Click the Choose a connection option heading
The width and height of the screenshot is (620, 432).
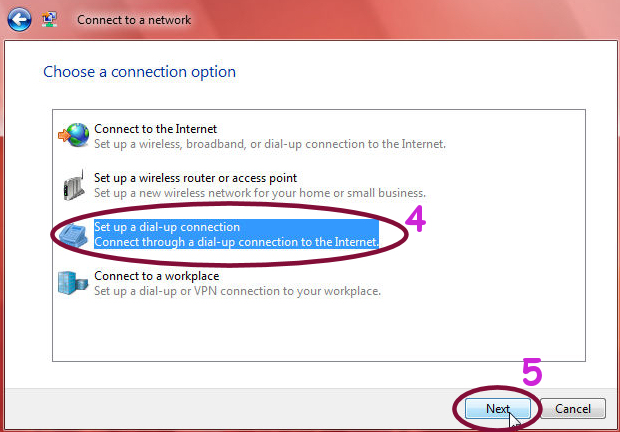(x=139, y=72)
